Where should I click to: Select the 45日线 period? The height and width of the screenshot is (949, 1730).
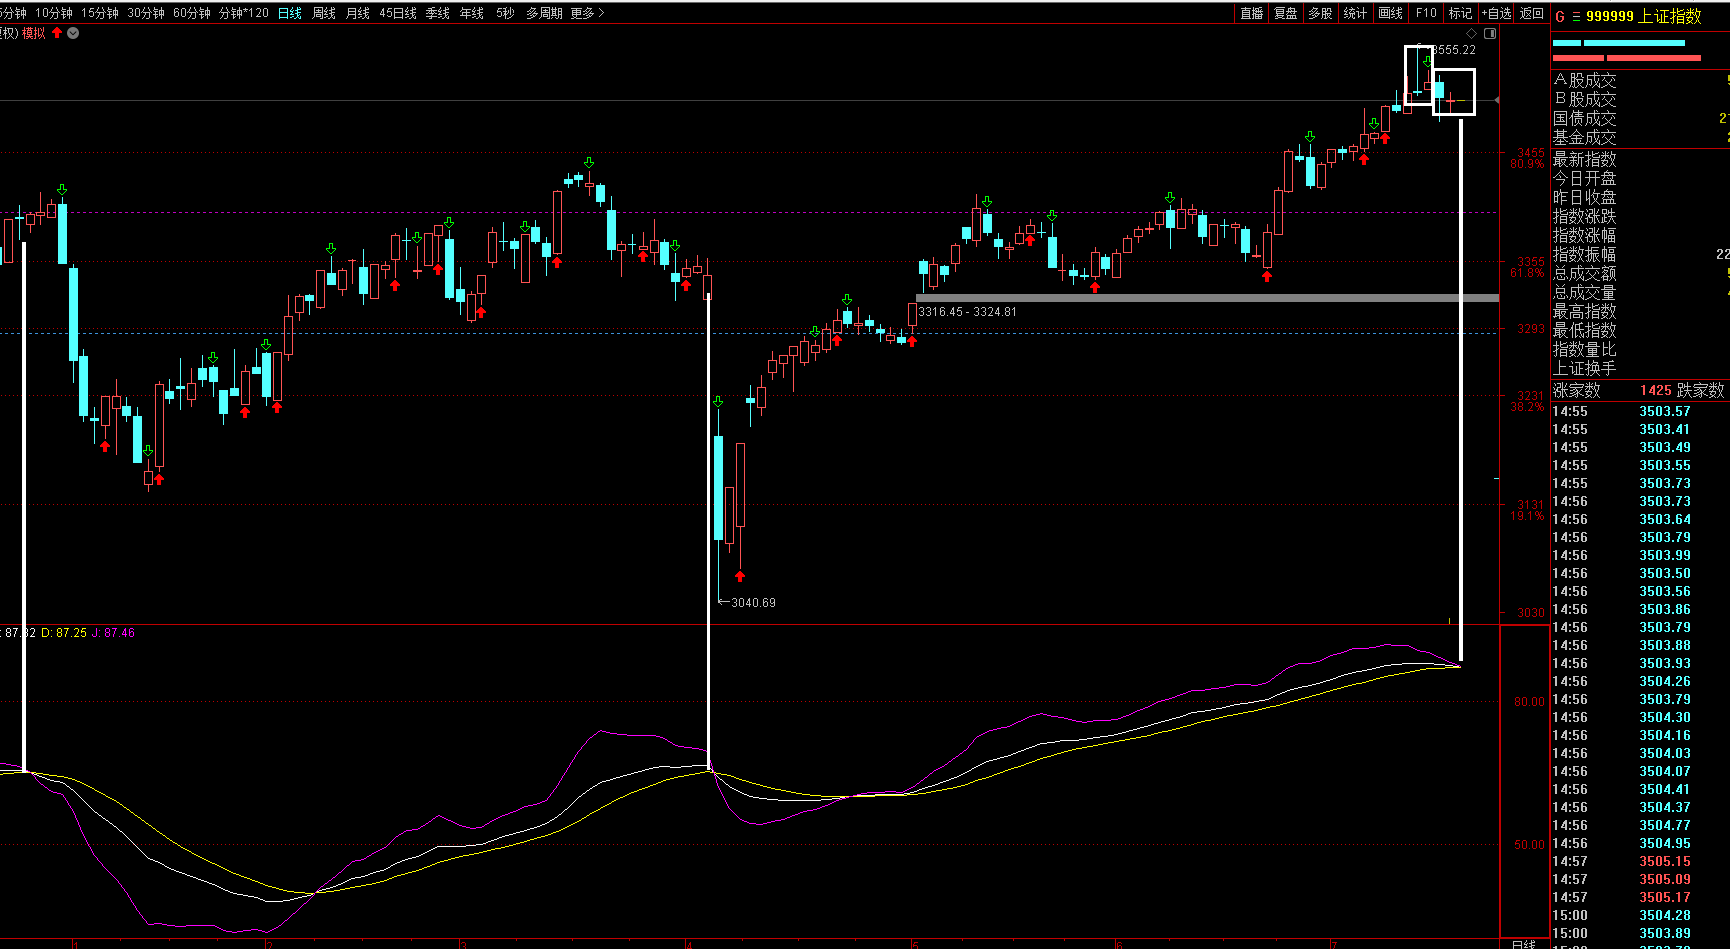pyautogui.click(x=398, y=13)
